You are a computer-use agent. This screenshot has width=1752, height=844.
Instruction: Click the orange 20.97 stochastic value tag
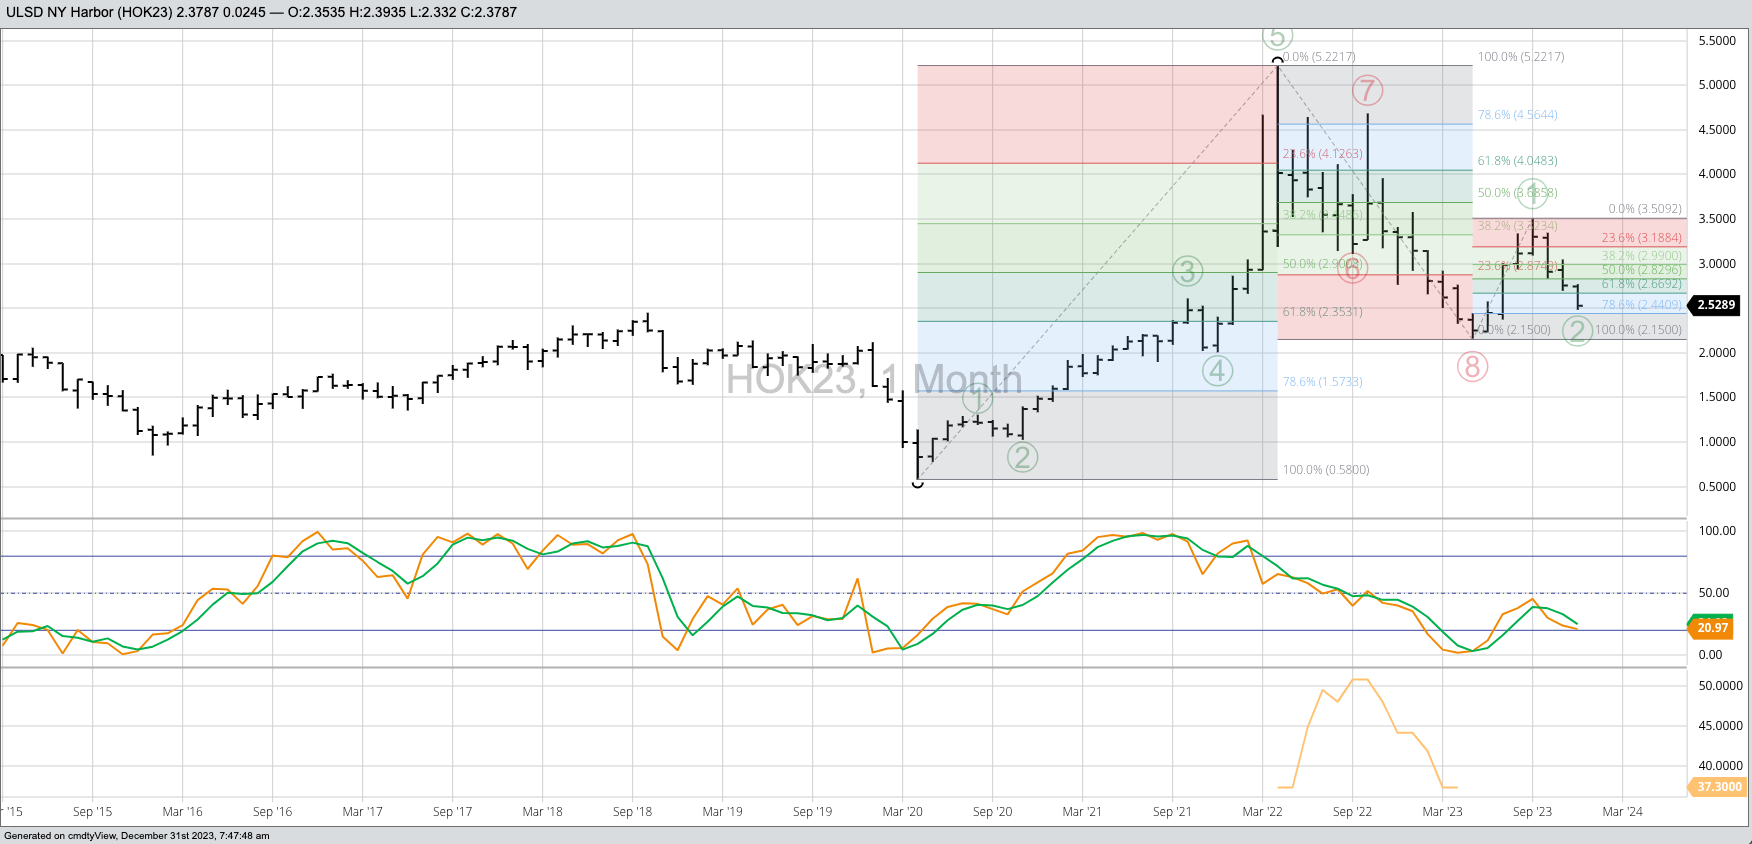click(1712, 628)
